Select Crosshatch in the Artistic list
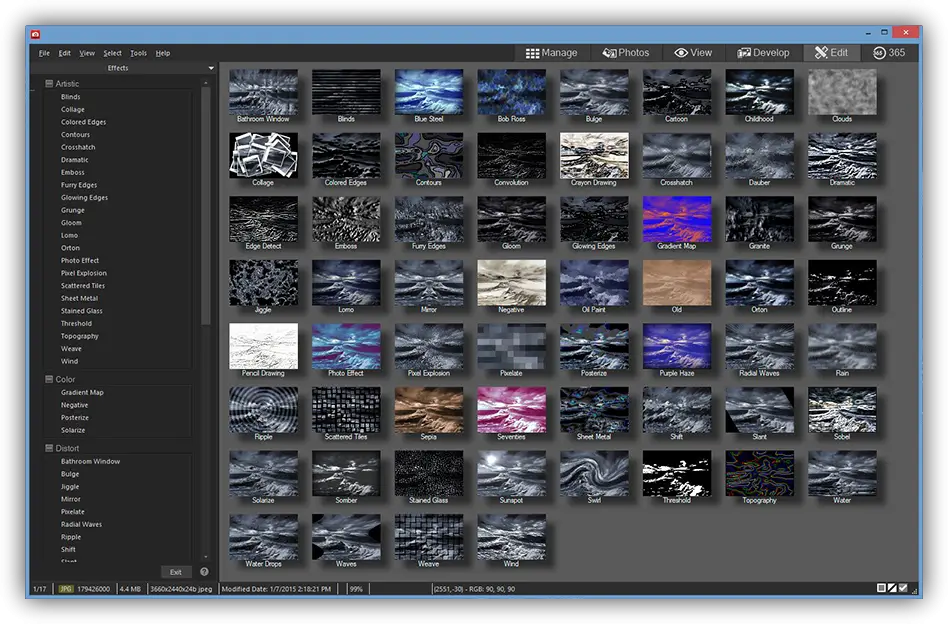The width and height of the screenshot is (948, 624). [x=76, y=147]
